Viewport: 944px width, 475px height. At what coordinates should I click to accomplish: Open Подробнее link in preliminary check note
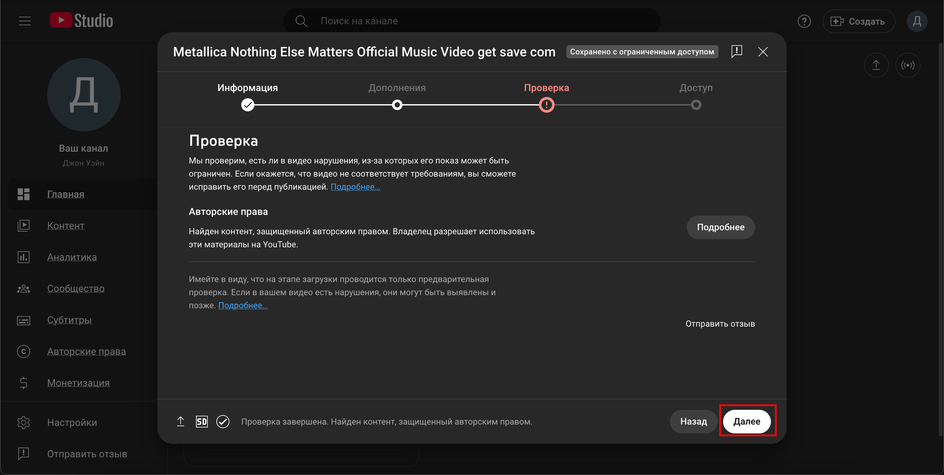243,305
